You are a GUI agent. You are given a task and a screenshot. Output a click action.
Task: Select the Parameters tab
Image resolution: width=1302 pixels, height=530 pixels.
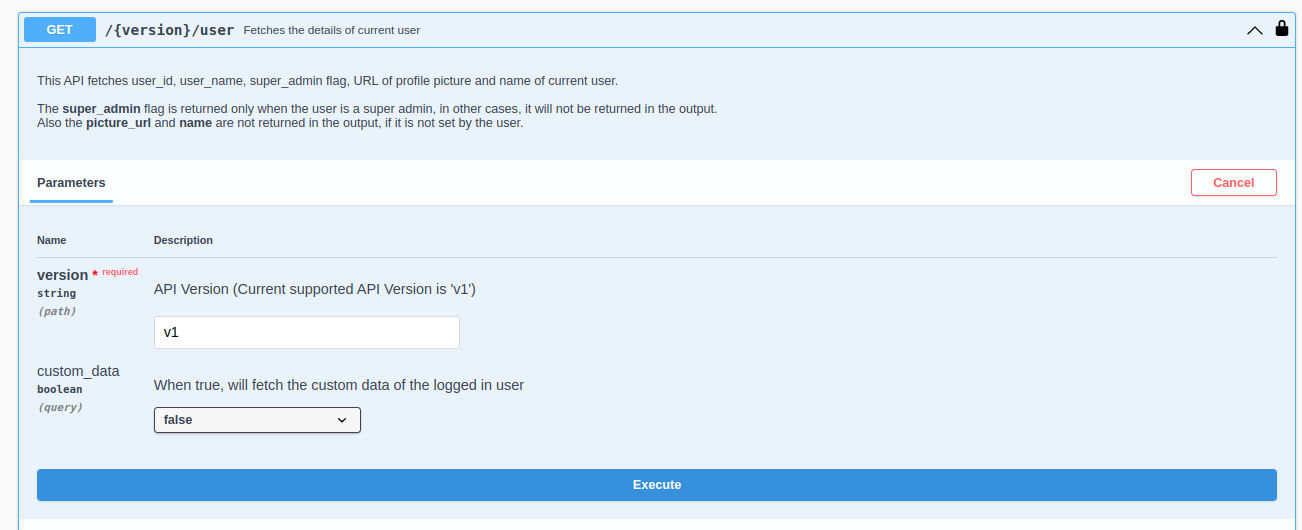(71, 183)
